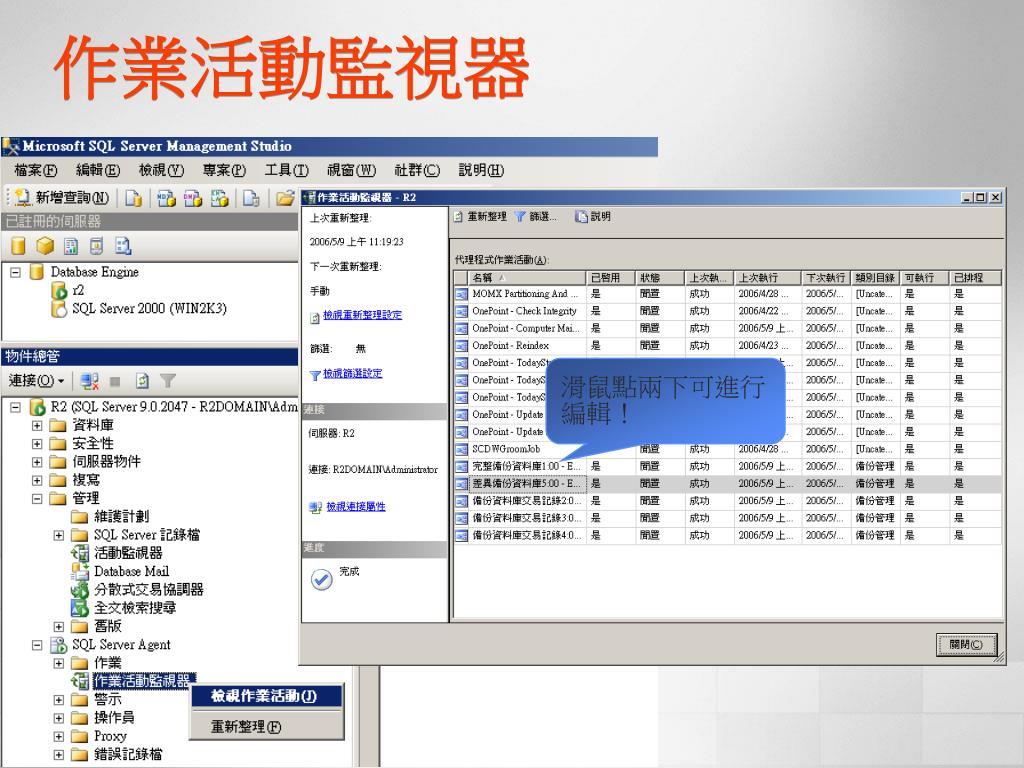Image resolution: width=1024 pixels, height=768 pixels.
Task: Sort jobs by the 類別目錄 column header
Action: 875,278
